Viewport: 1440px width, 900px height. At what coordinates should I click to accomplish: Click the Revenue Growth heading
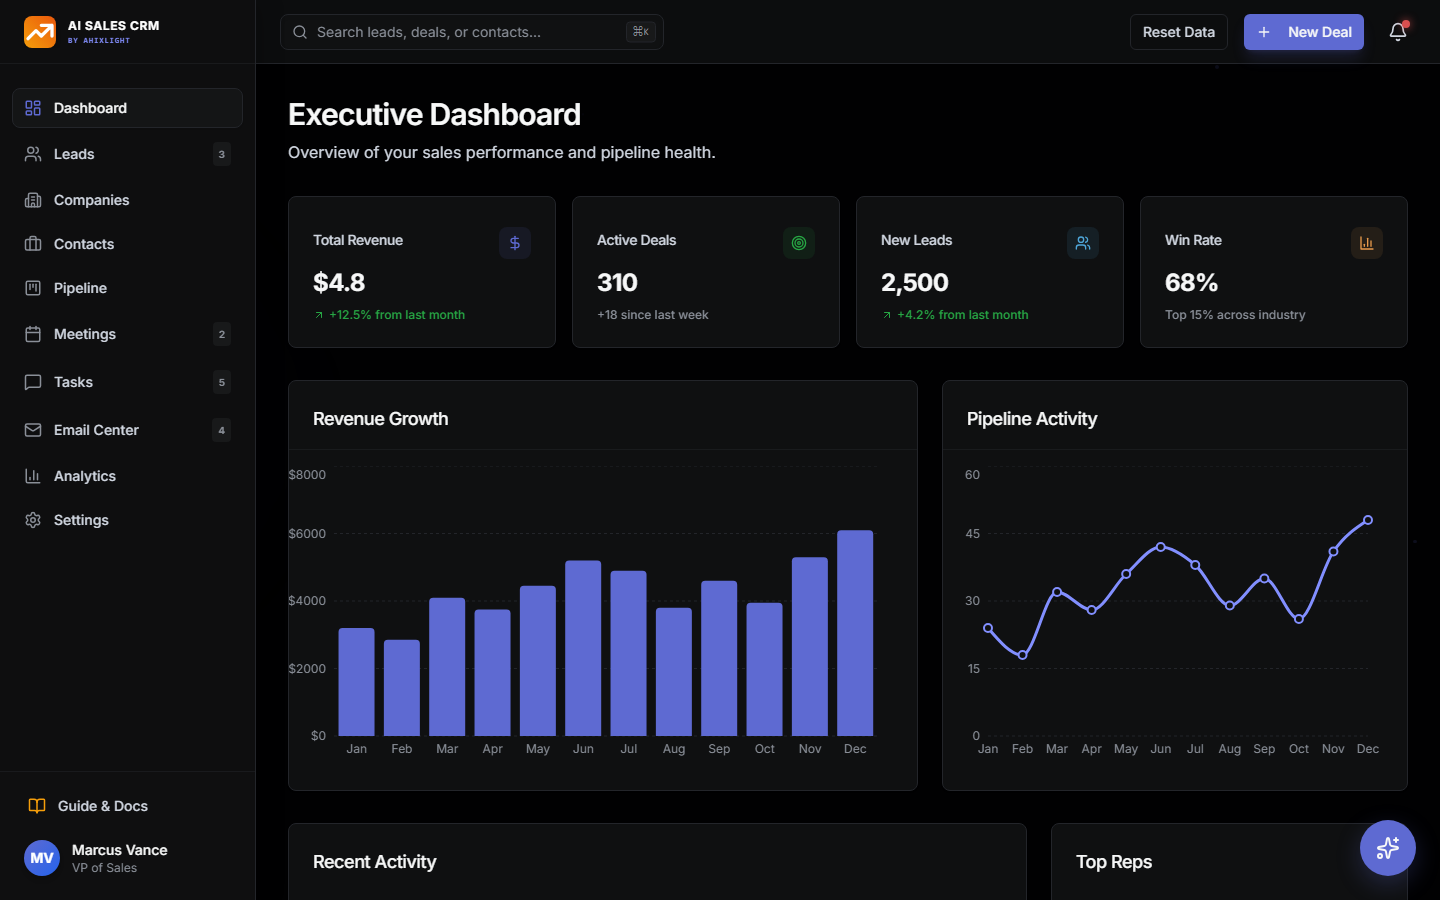[x=381, y=419]
